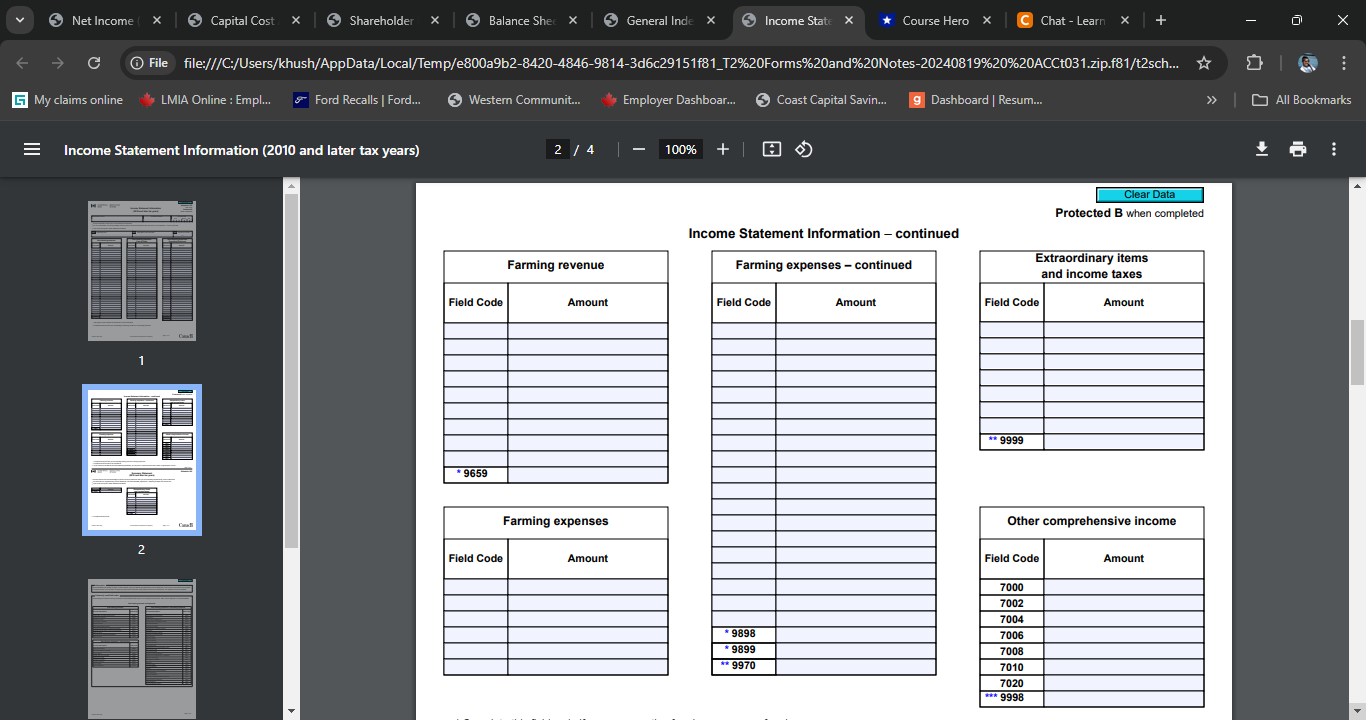Switch to the Balance Sheet tab

click(x=520, y=20)
